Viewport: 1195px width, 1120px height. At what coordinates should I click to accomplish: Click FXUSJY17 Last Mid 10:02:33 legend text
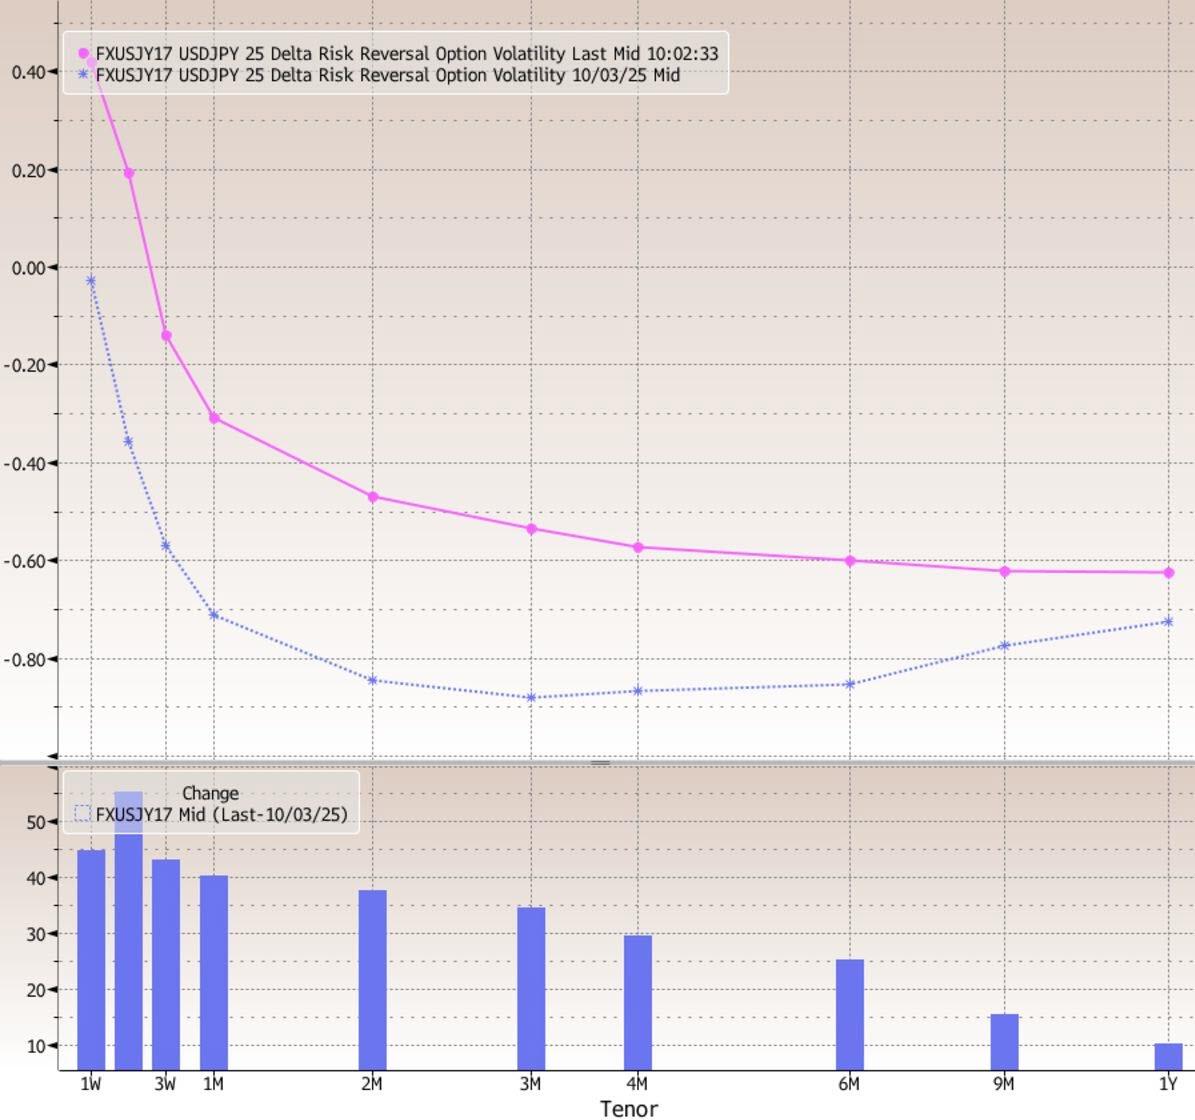pyautogui.click(x=407, y=54)
